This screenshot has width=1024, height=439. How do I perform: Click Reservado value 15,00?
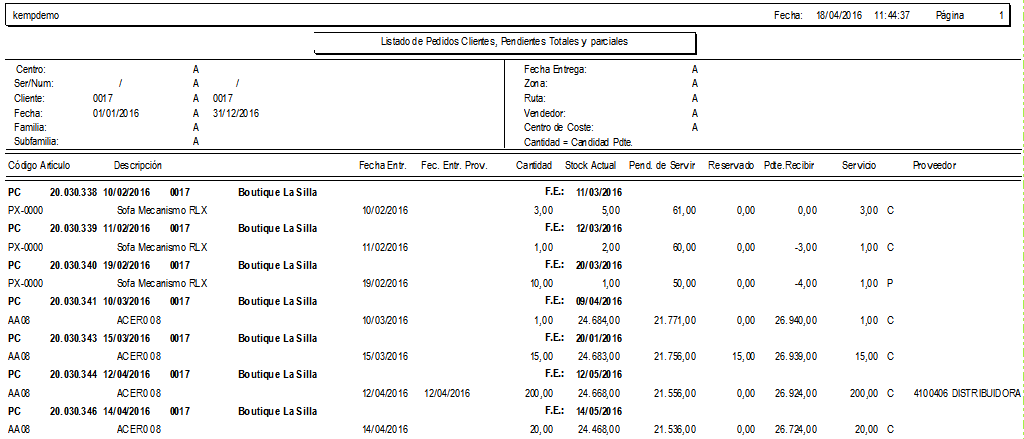tap(744, 357)
